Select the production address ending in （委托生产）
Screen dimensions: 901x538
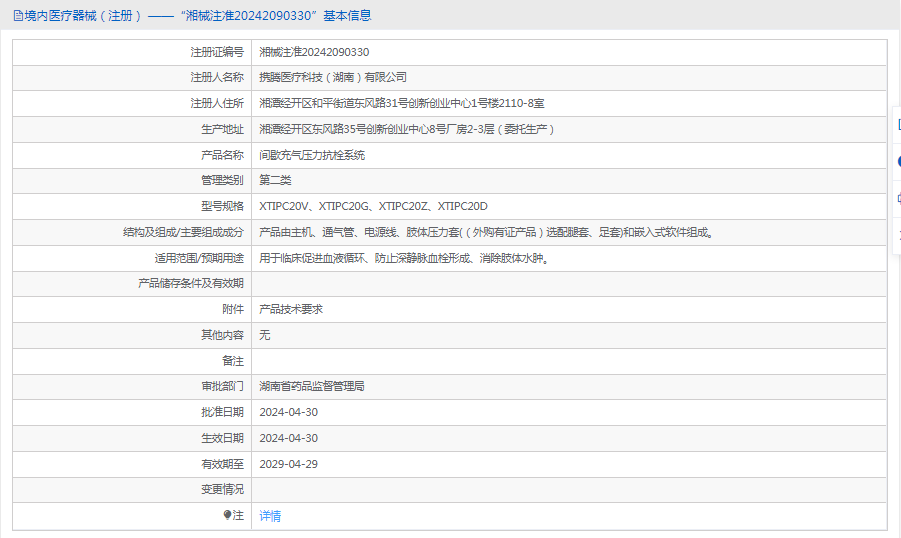coord(407,129)
